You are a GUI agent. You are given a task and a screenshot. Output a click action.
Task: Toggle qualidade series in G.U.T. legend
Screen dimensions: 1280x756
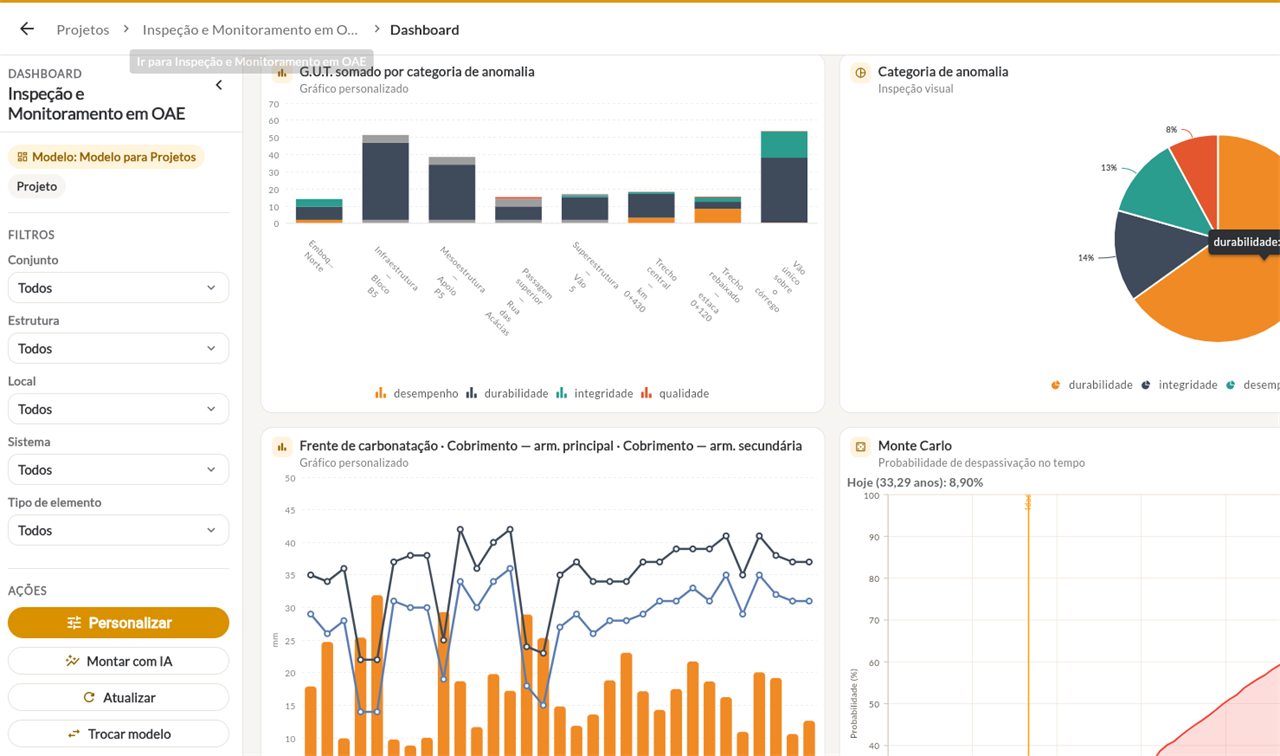coord(675,393)
